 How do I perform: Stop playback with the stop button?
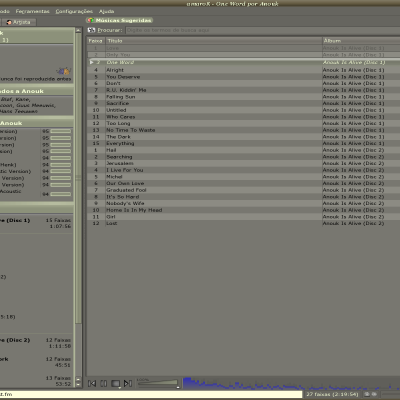[x=116, y=383]
